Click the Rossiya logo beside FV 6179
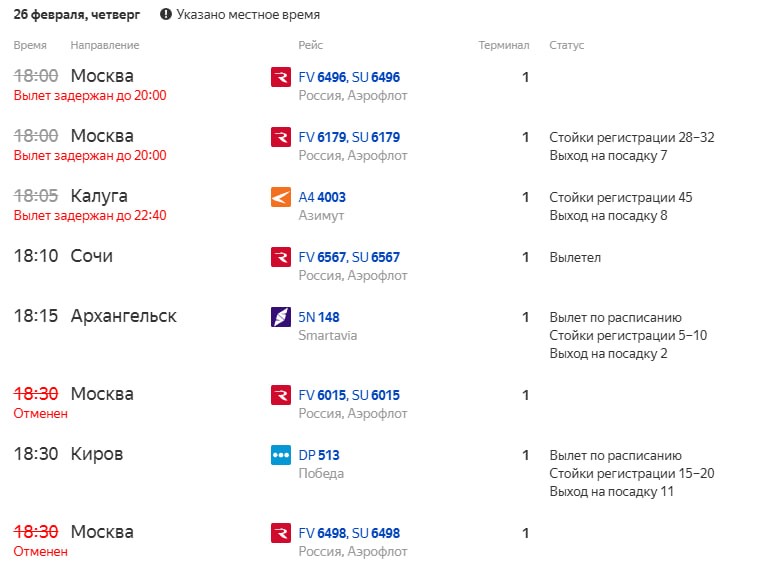Image resolution: width=767 pixels, height=574 pixels. click(x=281, y=137)
